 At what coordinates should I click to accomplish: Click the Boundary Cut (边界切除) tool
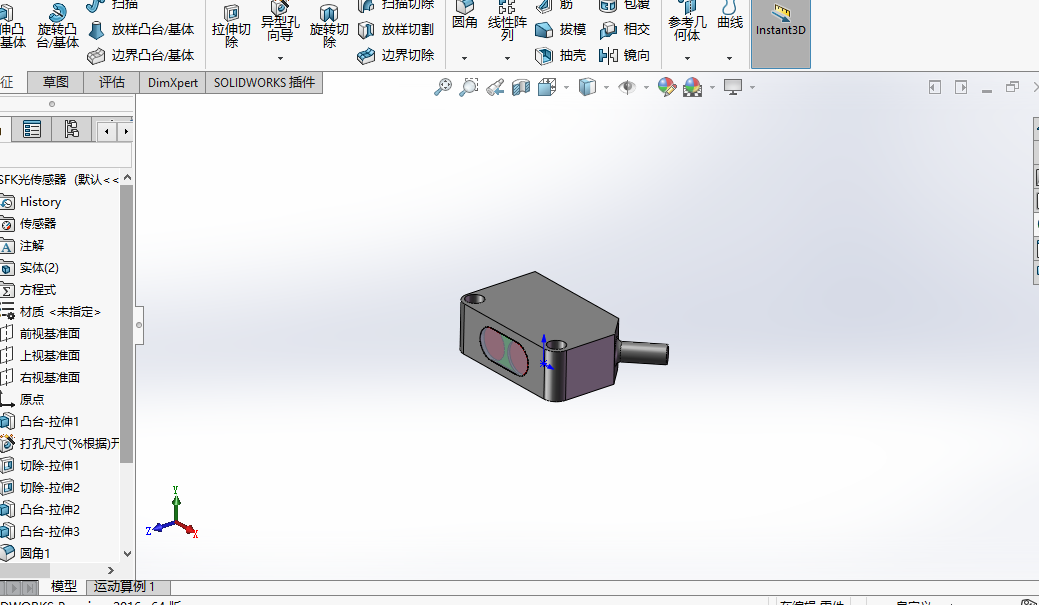(x=396, y=55)
